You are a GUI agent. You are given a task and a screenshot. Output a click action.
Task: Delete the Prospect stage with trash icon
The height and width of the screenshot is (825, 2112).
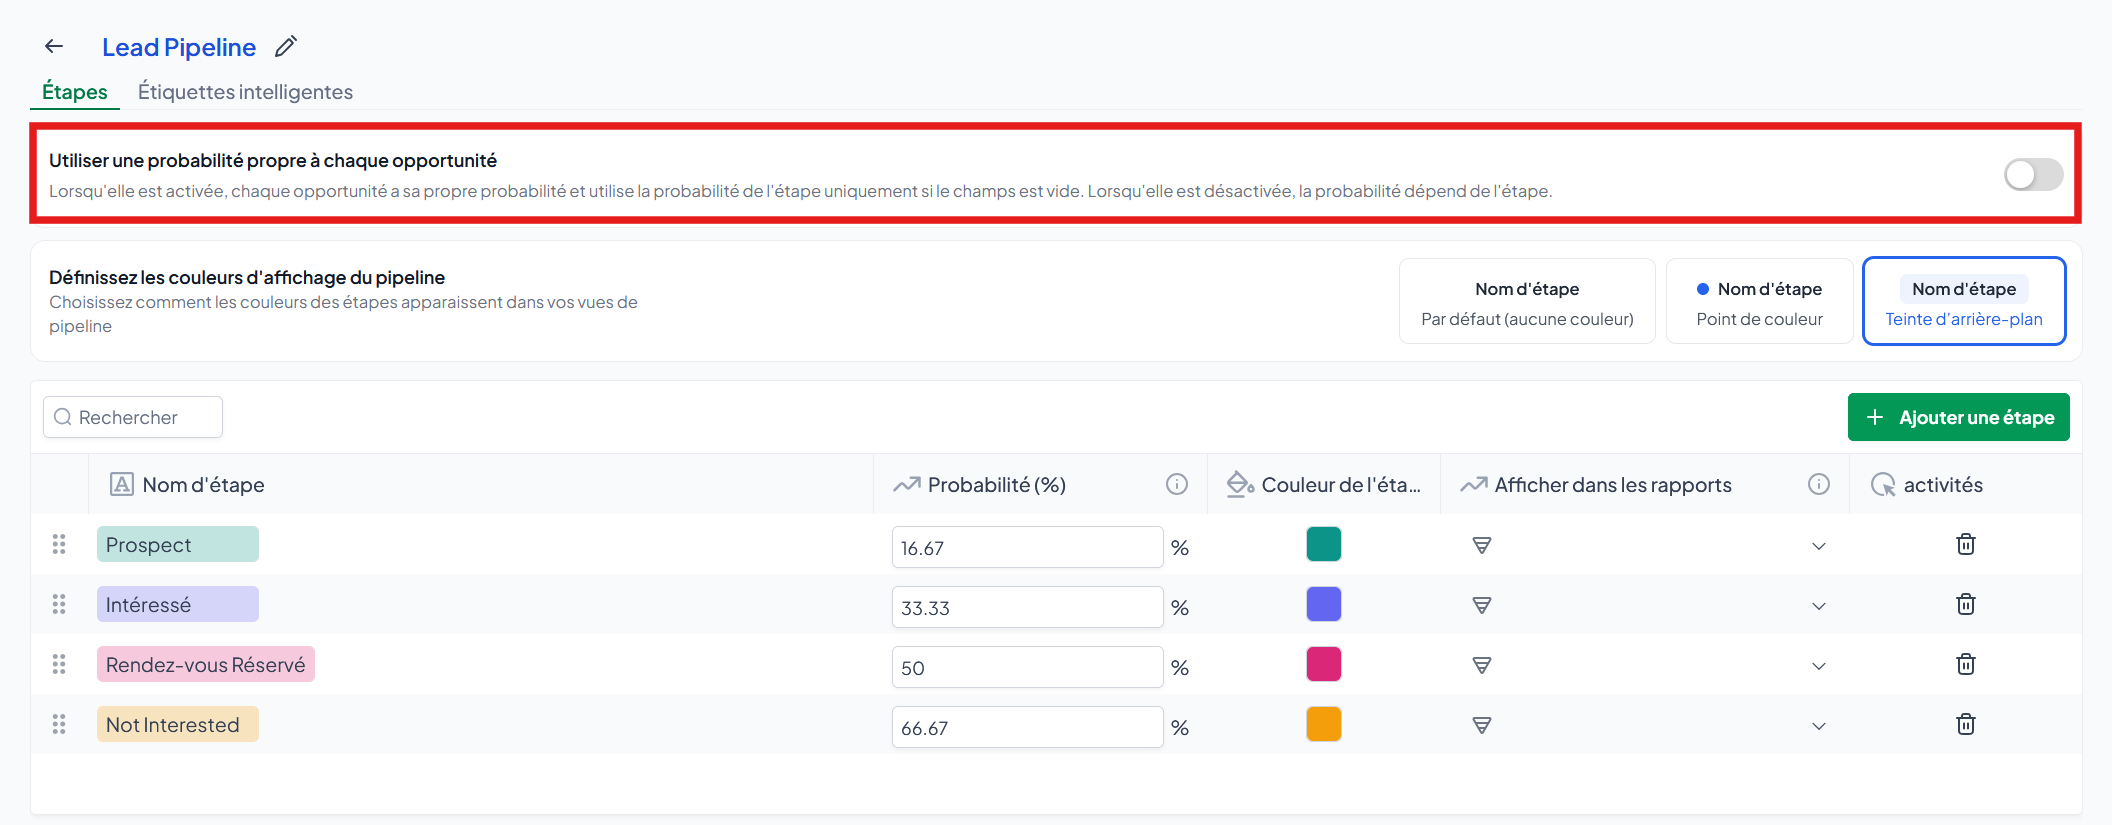(1966, 544)
